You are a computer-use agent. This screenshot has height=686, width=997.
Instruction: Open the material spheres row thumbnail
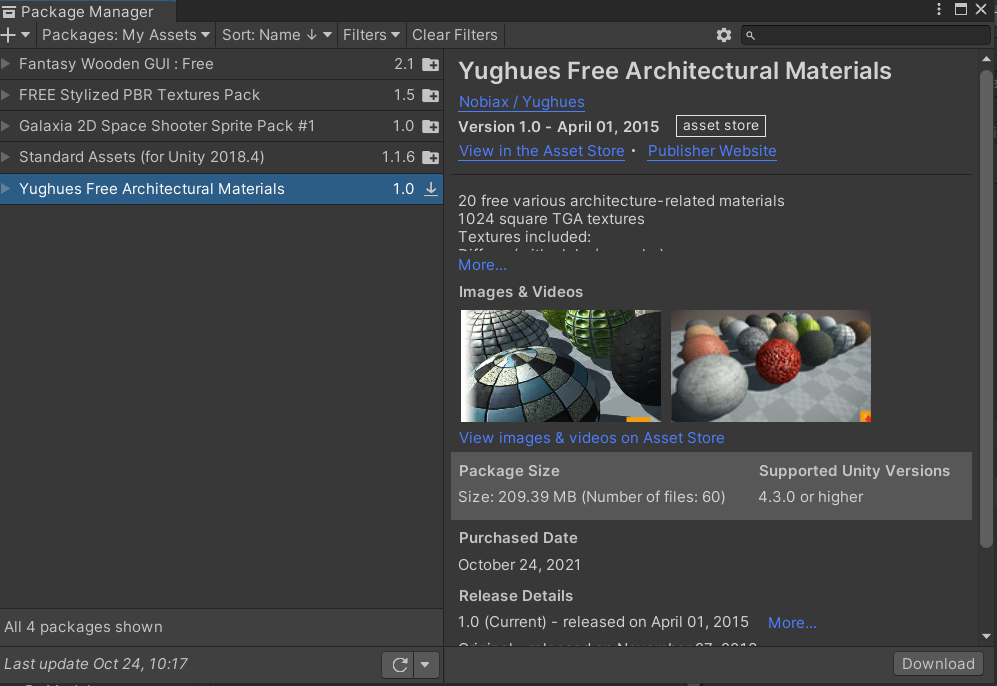(771, 366)
